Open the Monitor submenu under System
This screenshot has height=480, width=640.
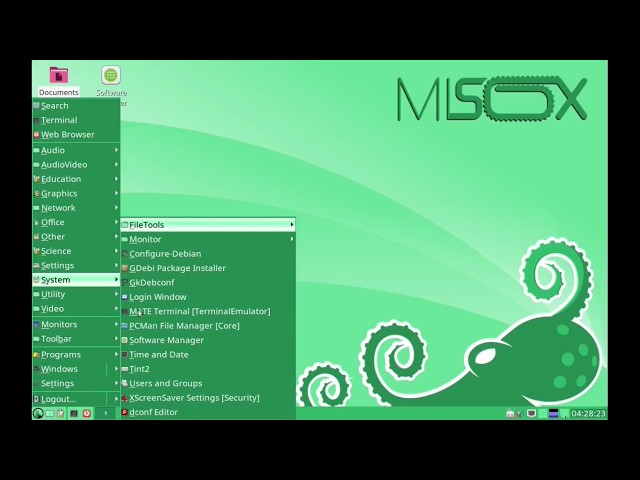(208, 239)
